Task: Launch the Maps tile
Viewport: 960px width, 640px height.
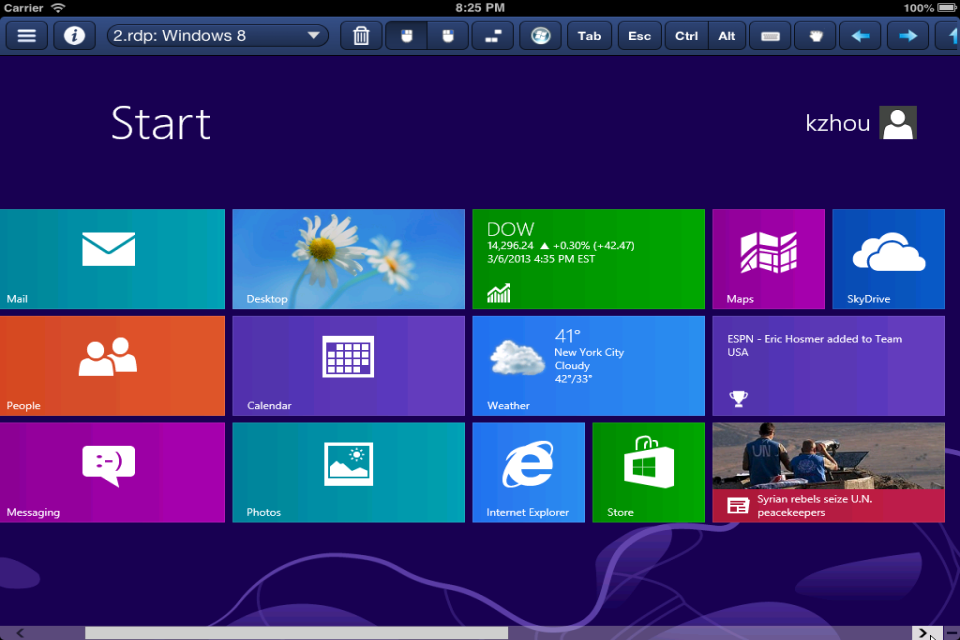Action: (x=768, y=259)
